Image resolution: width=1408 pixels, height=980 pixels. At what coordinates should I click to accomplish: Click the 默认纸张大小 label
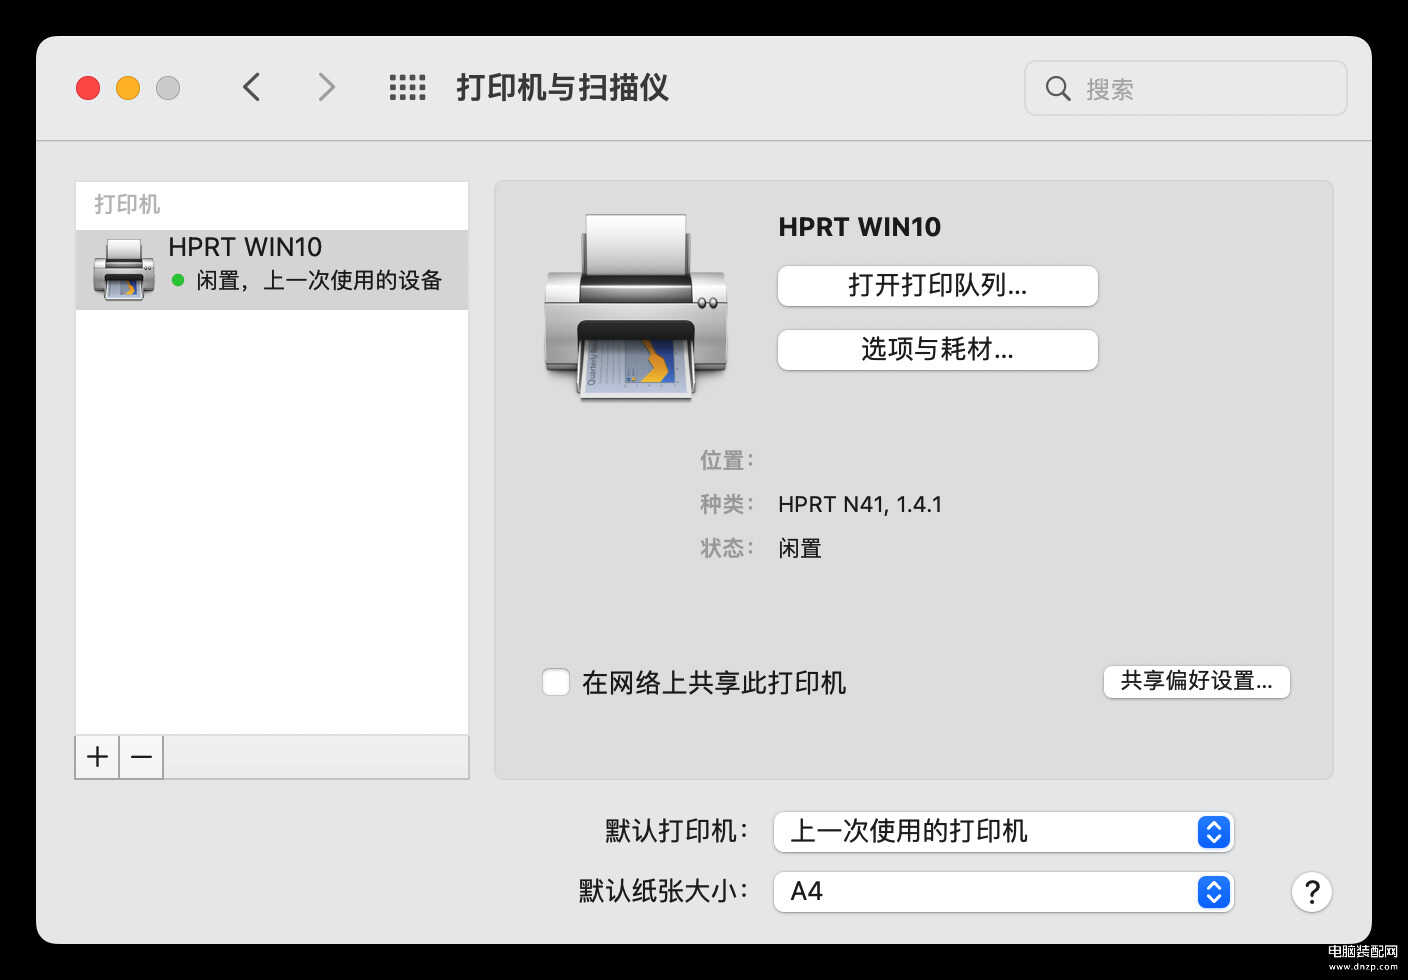coord(663,891)
